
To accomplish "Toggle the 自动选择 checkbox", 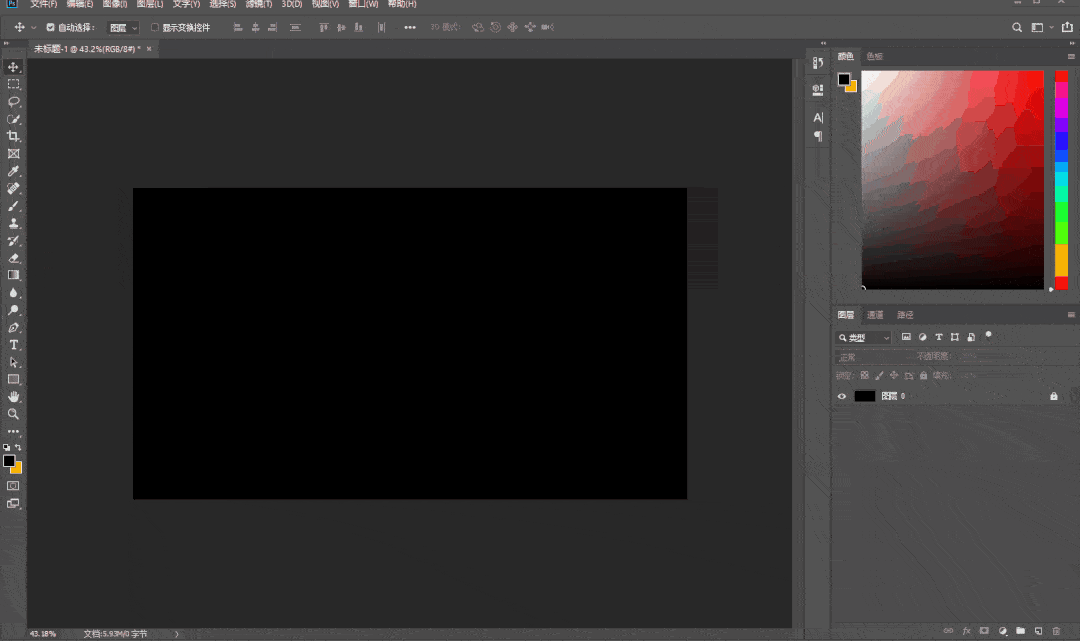I will (51, 27).
